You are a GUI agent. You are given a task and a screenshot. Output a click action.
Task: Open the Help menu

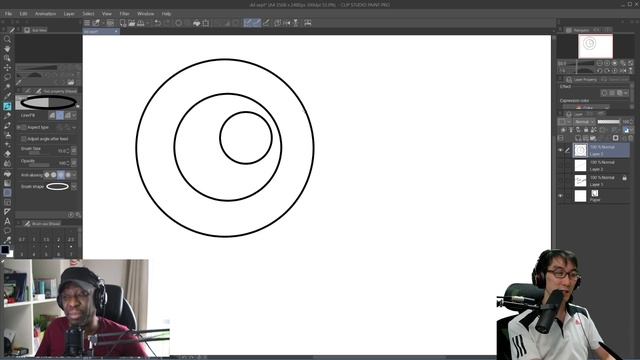coord(166,13)
